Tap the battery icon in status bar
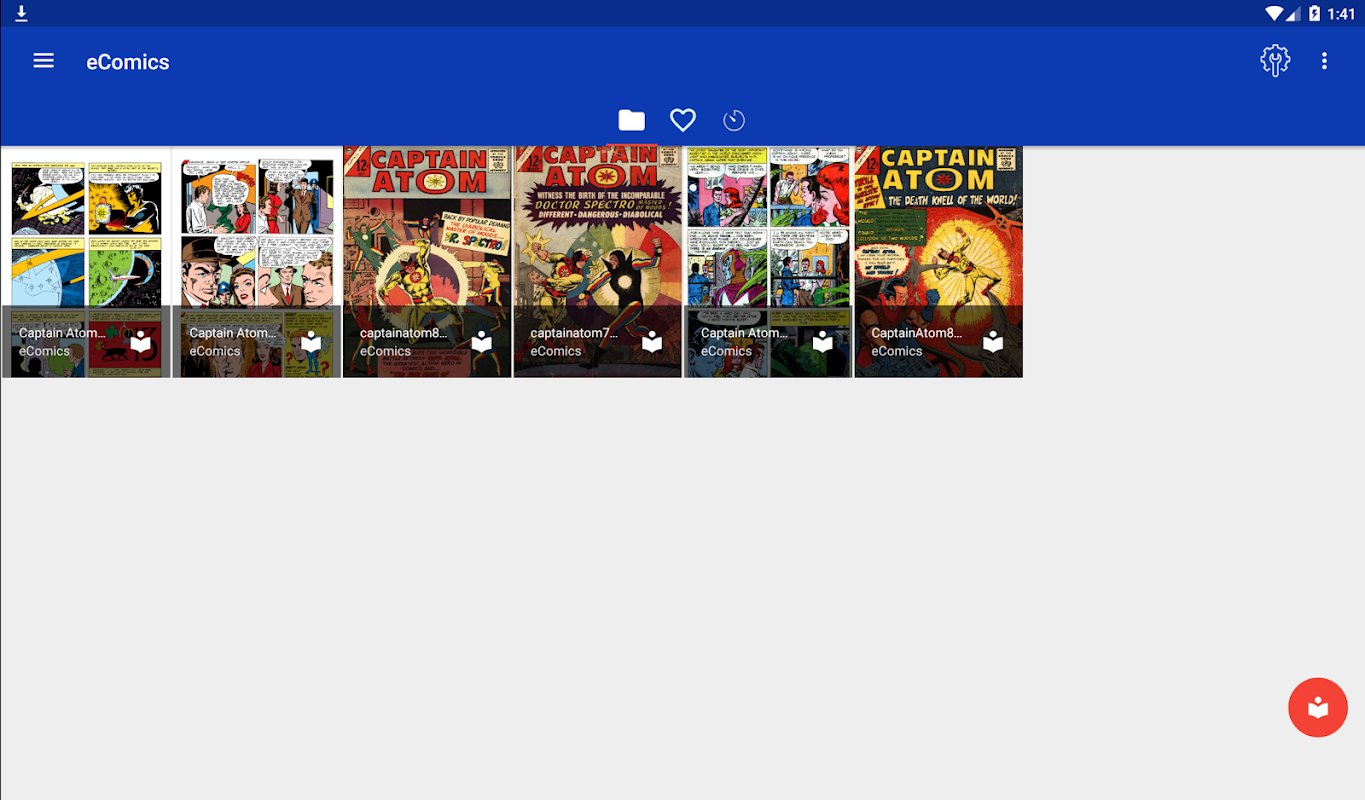 [x=1314, y=13]
